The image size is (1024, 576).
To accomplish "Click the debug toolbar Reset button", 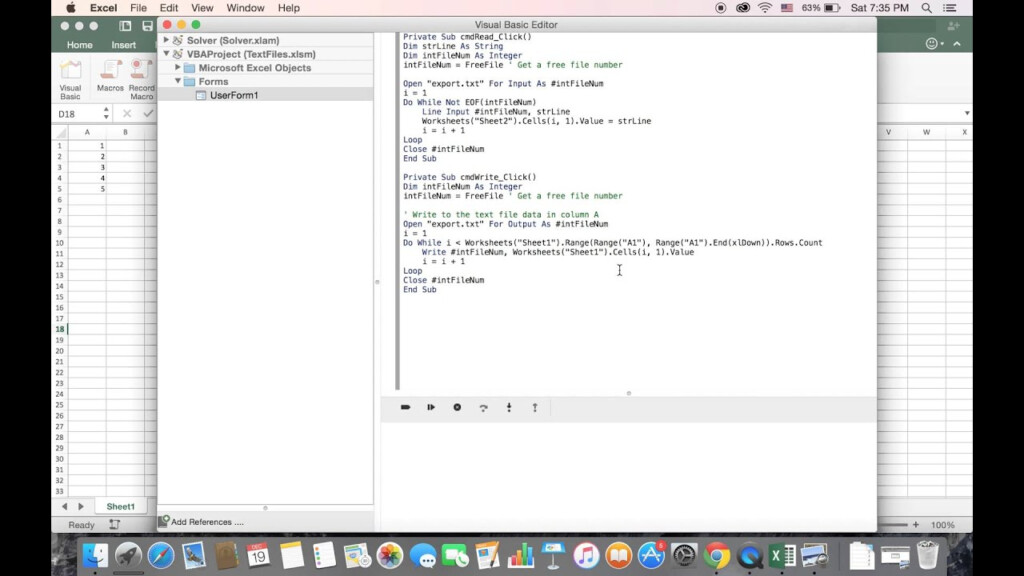I will pyautogui.click(x=405, y=407).
